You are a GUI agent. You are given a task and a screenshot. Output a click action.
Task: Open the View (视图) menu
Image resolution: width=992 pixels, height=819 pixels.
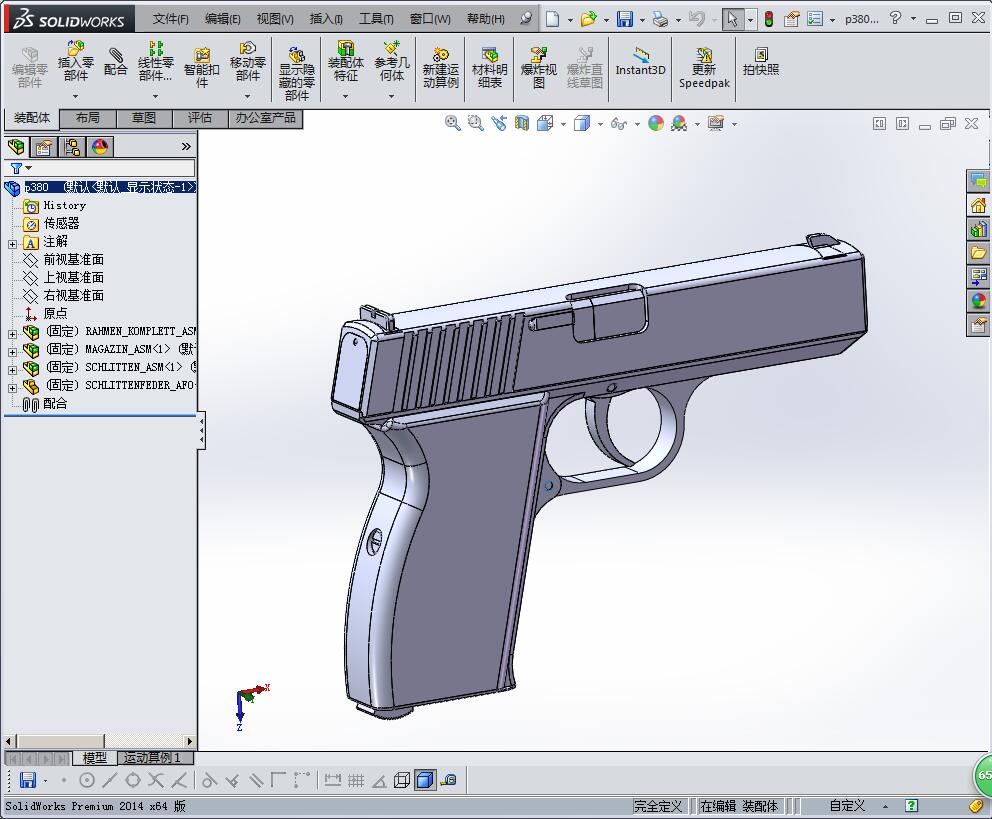coord(275,19)
